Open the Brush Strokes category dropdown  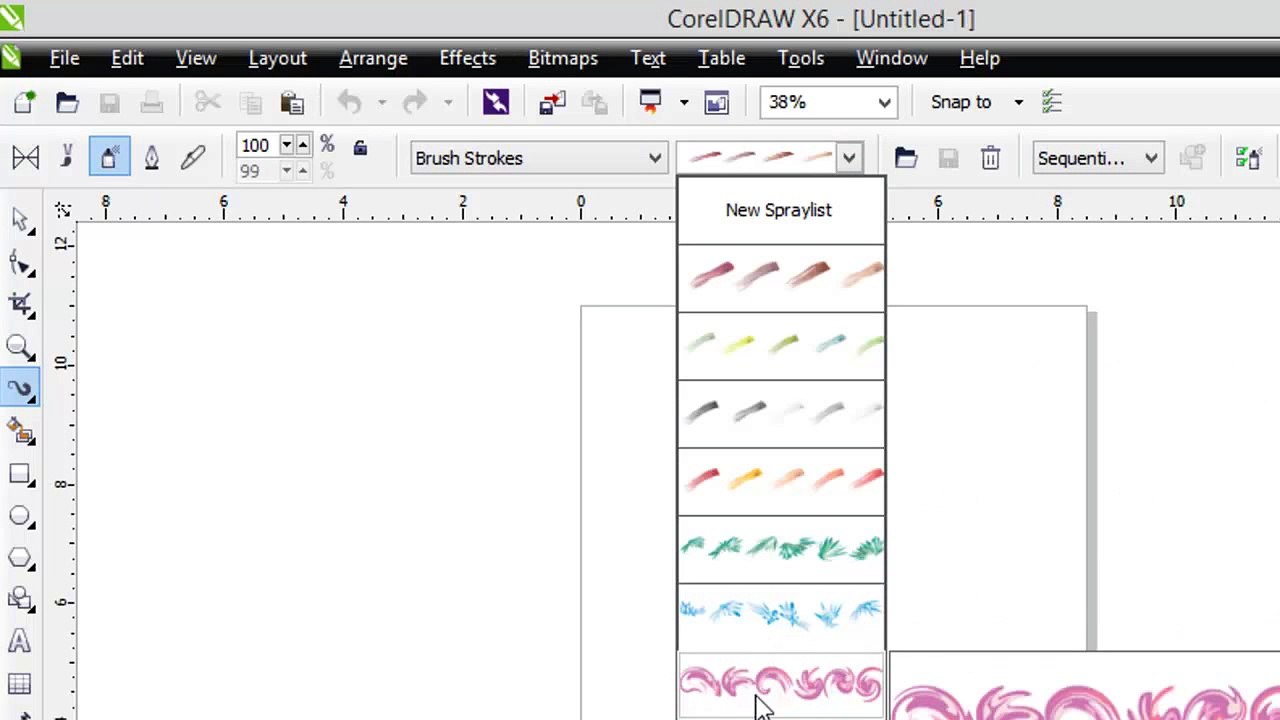click(538, 158)
